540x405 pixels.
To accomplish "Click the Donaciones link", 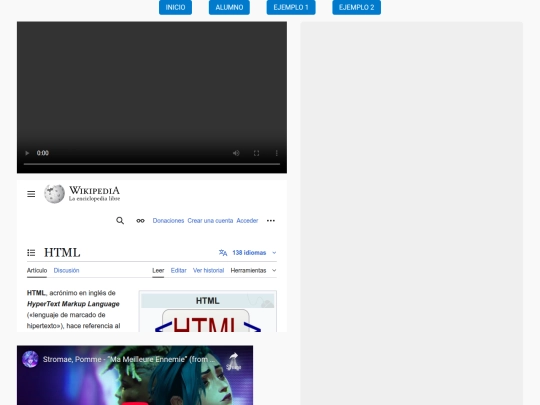I will (168, 220).
